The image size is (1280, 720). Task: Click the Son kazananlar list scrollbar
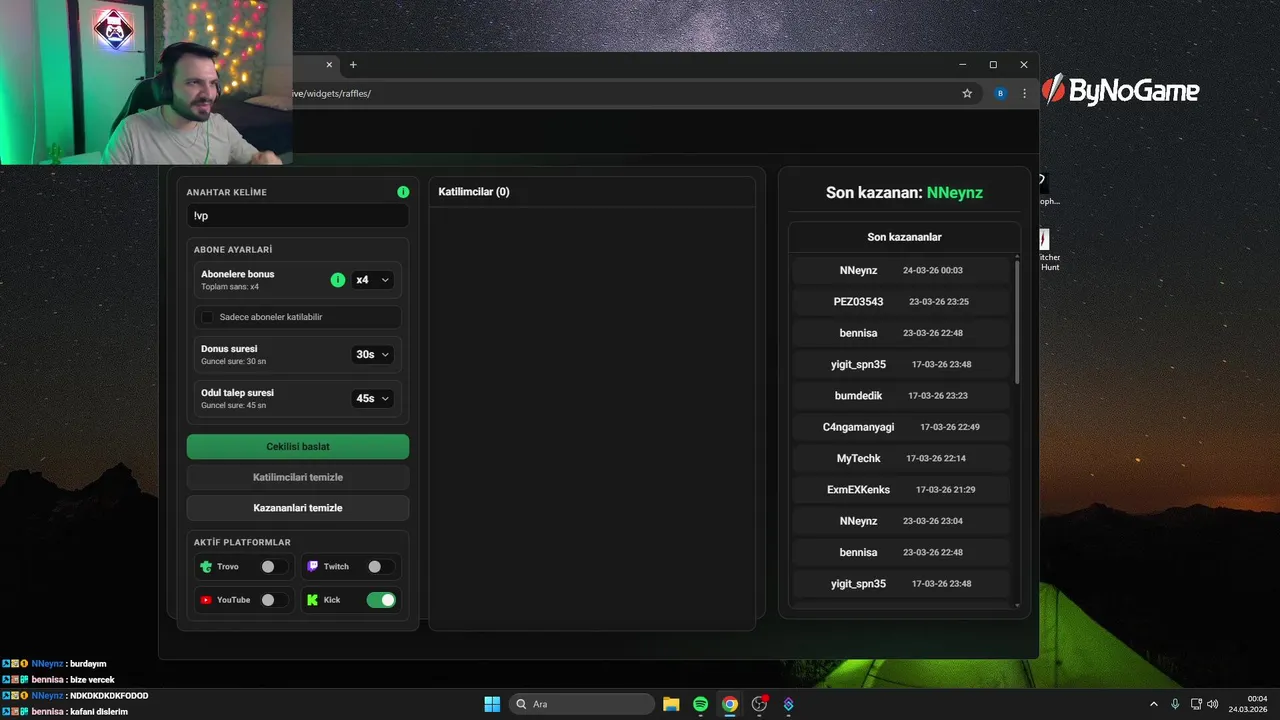[1017, 322]
